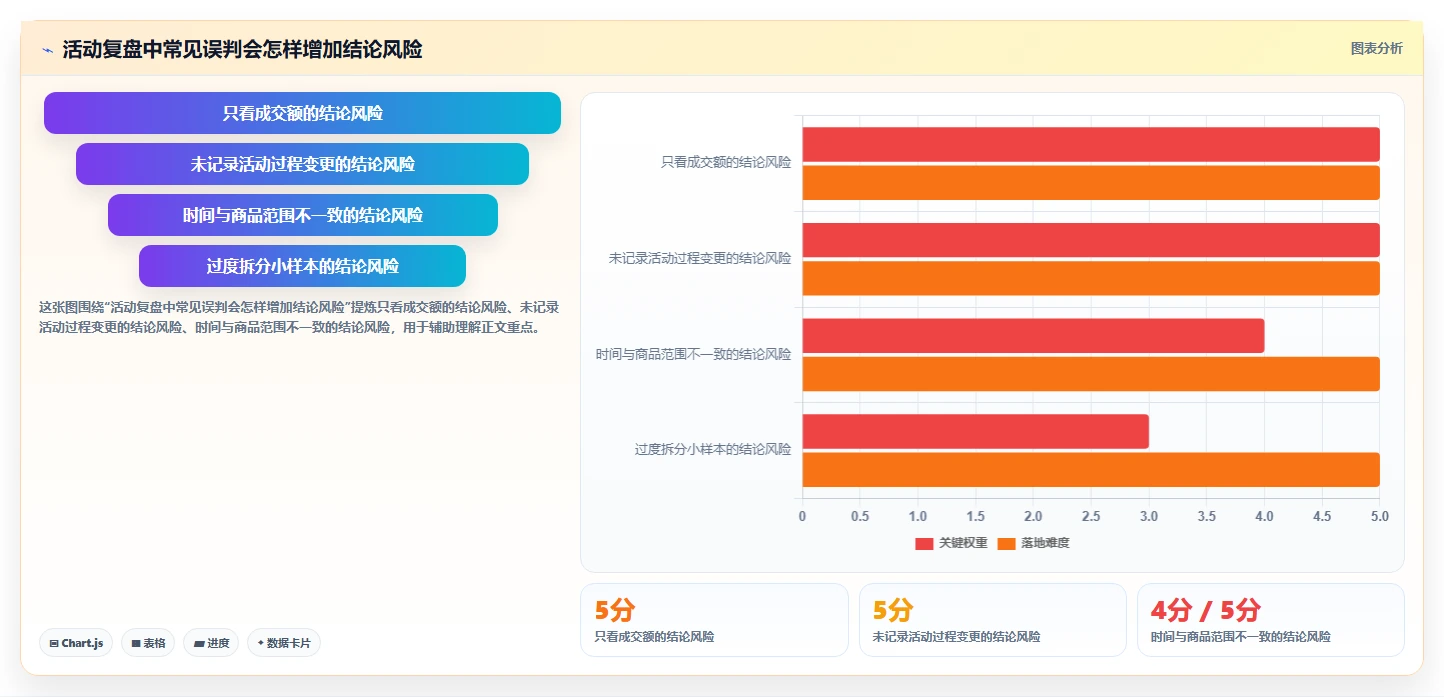Click red 关键权重 bar for 只看成交额的结论风险
Image resolution: width=1444 pixels, height=697 pixels.
point(1091,144)
